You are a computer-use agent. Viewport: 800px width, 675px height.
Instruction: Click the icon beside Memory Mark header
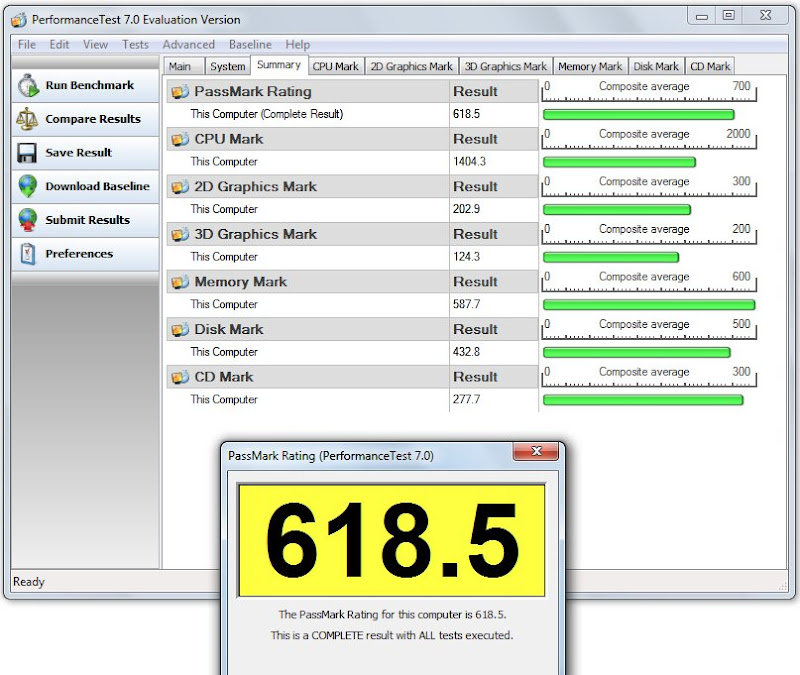[x=180, y=282]
